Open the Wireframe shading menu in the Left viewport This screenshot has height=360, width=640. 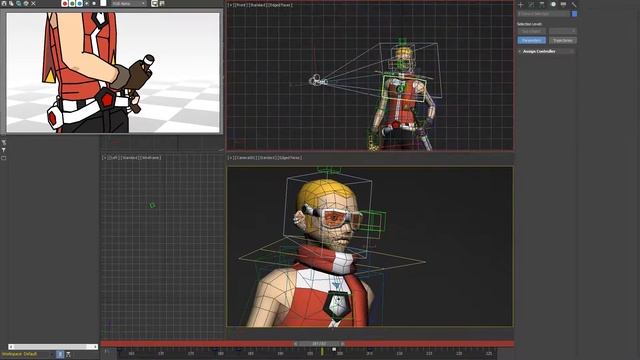click(151, 158)
